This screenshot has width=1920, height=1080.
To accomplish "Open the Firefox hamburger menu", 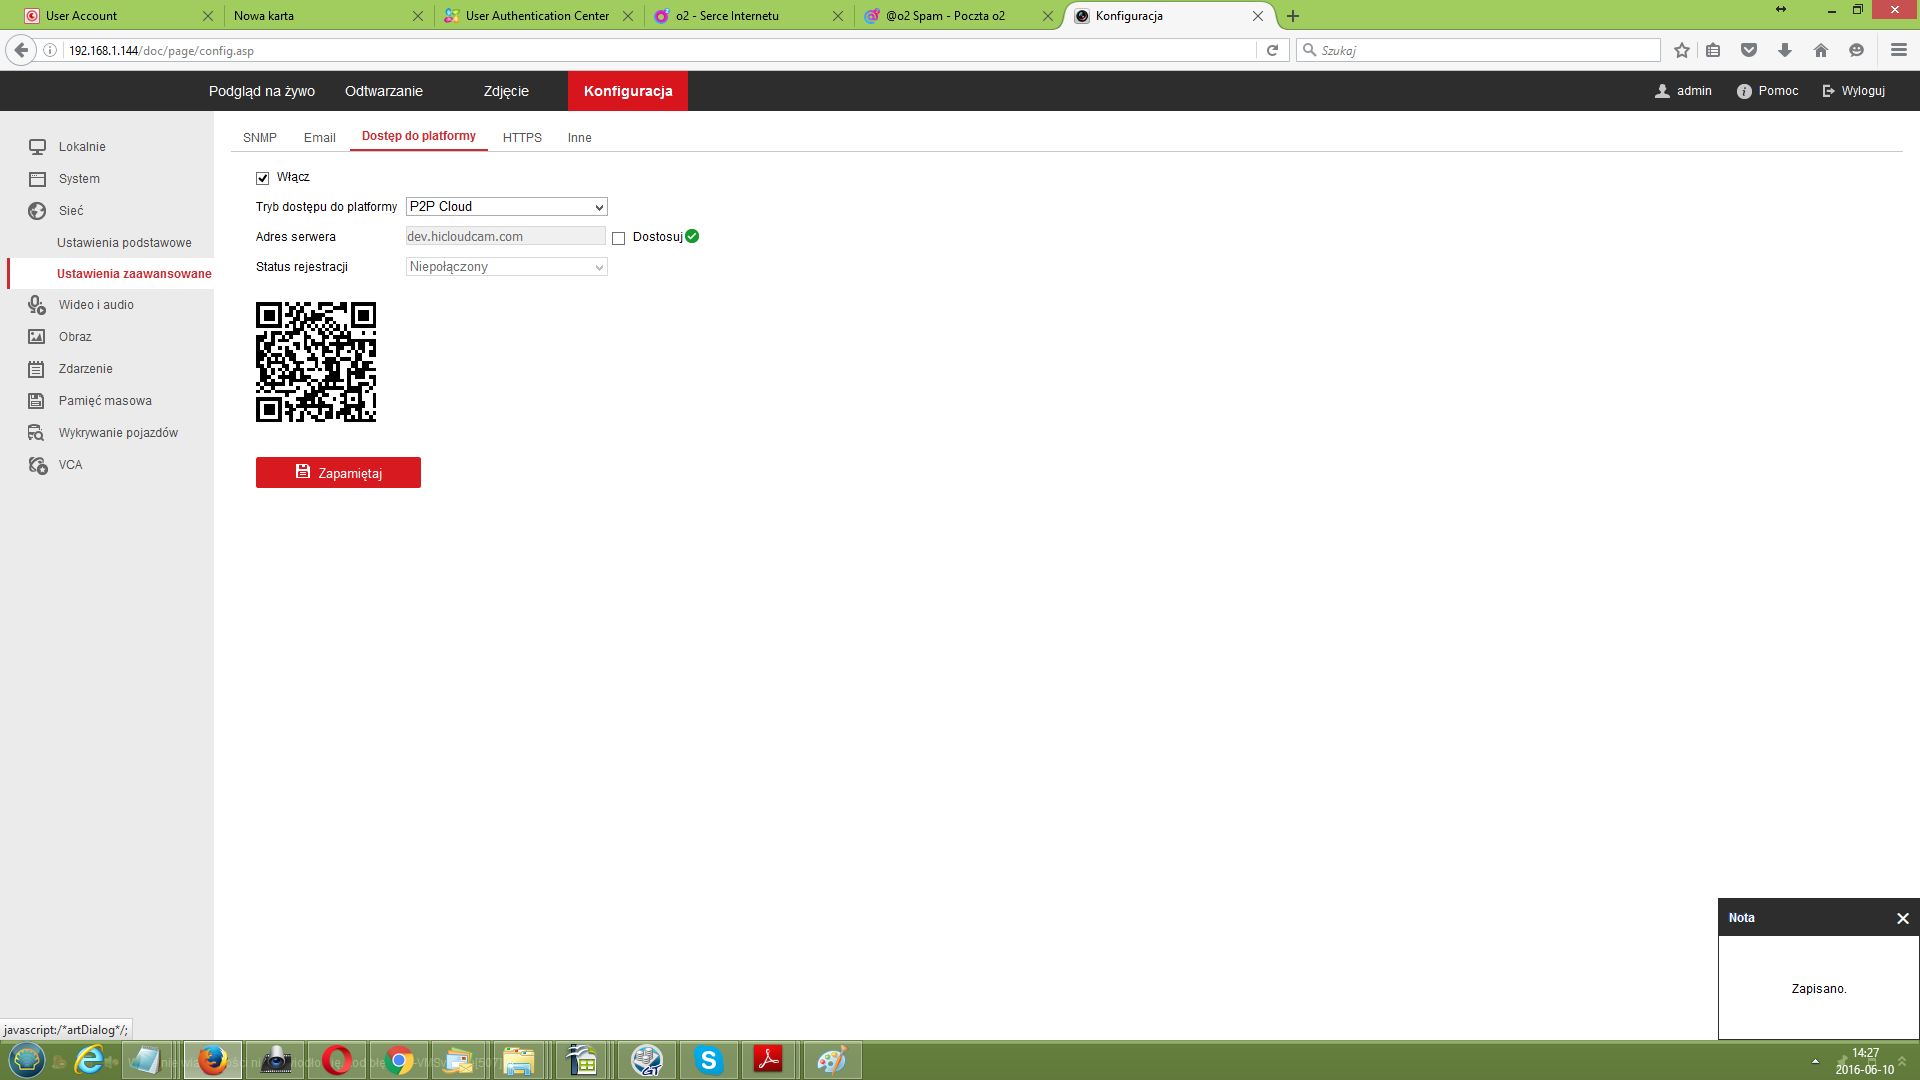I will (1899, 50).
